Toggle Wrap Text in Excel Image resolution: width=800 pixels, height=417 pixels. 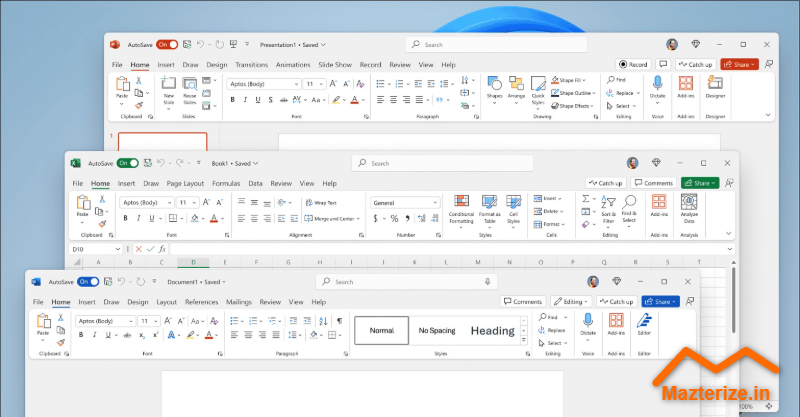coord(321,203)
